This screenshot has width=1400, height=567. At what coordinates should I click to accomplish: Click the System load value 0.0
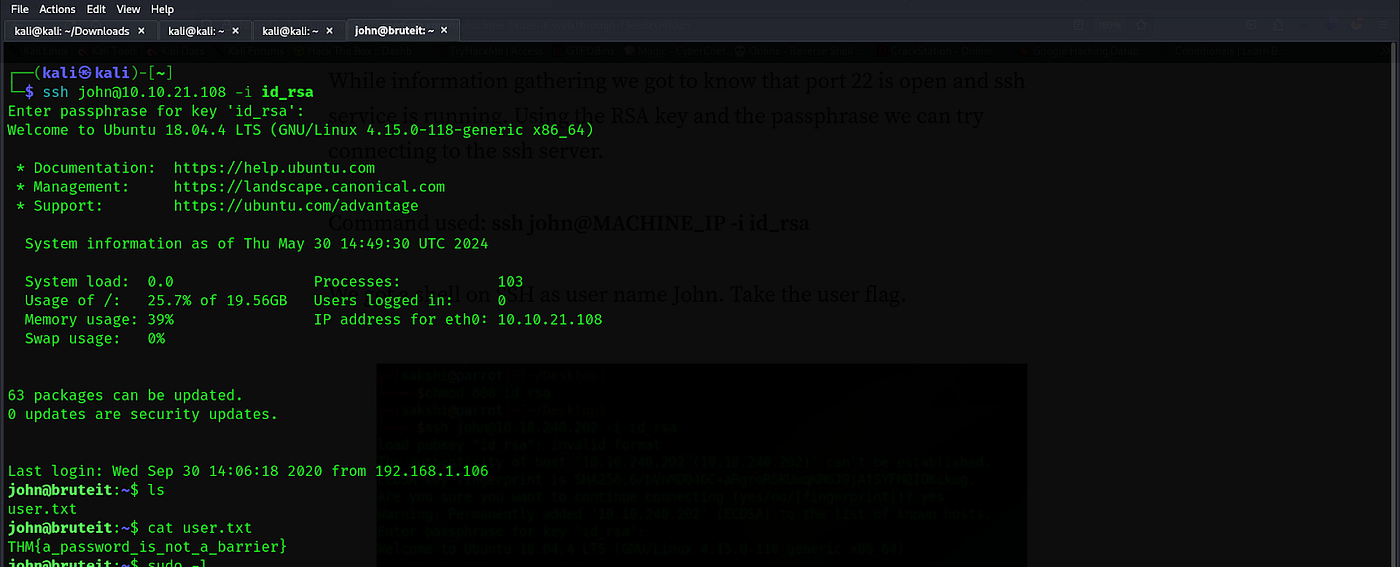pyautogui.click(x=160, y=282)
